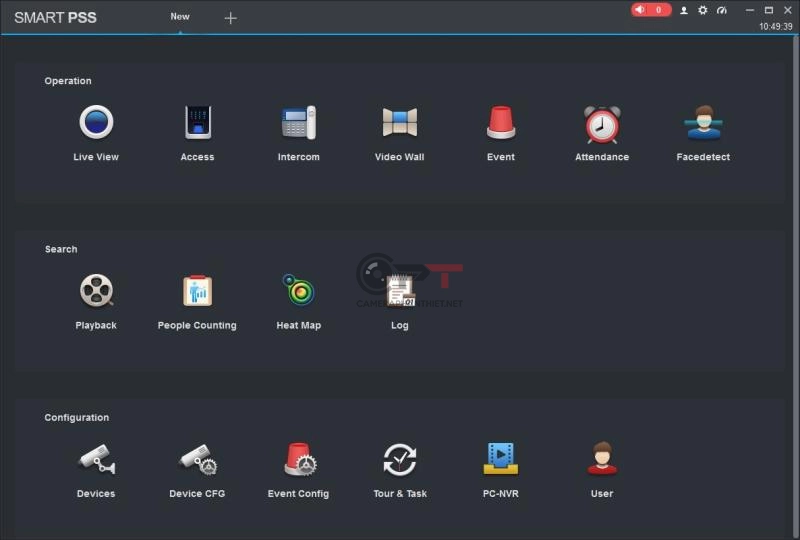The image size is (800, 540).
Task: Open the Event Config module
Action: (x=298, y=460)
